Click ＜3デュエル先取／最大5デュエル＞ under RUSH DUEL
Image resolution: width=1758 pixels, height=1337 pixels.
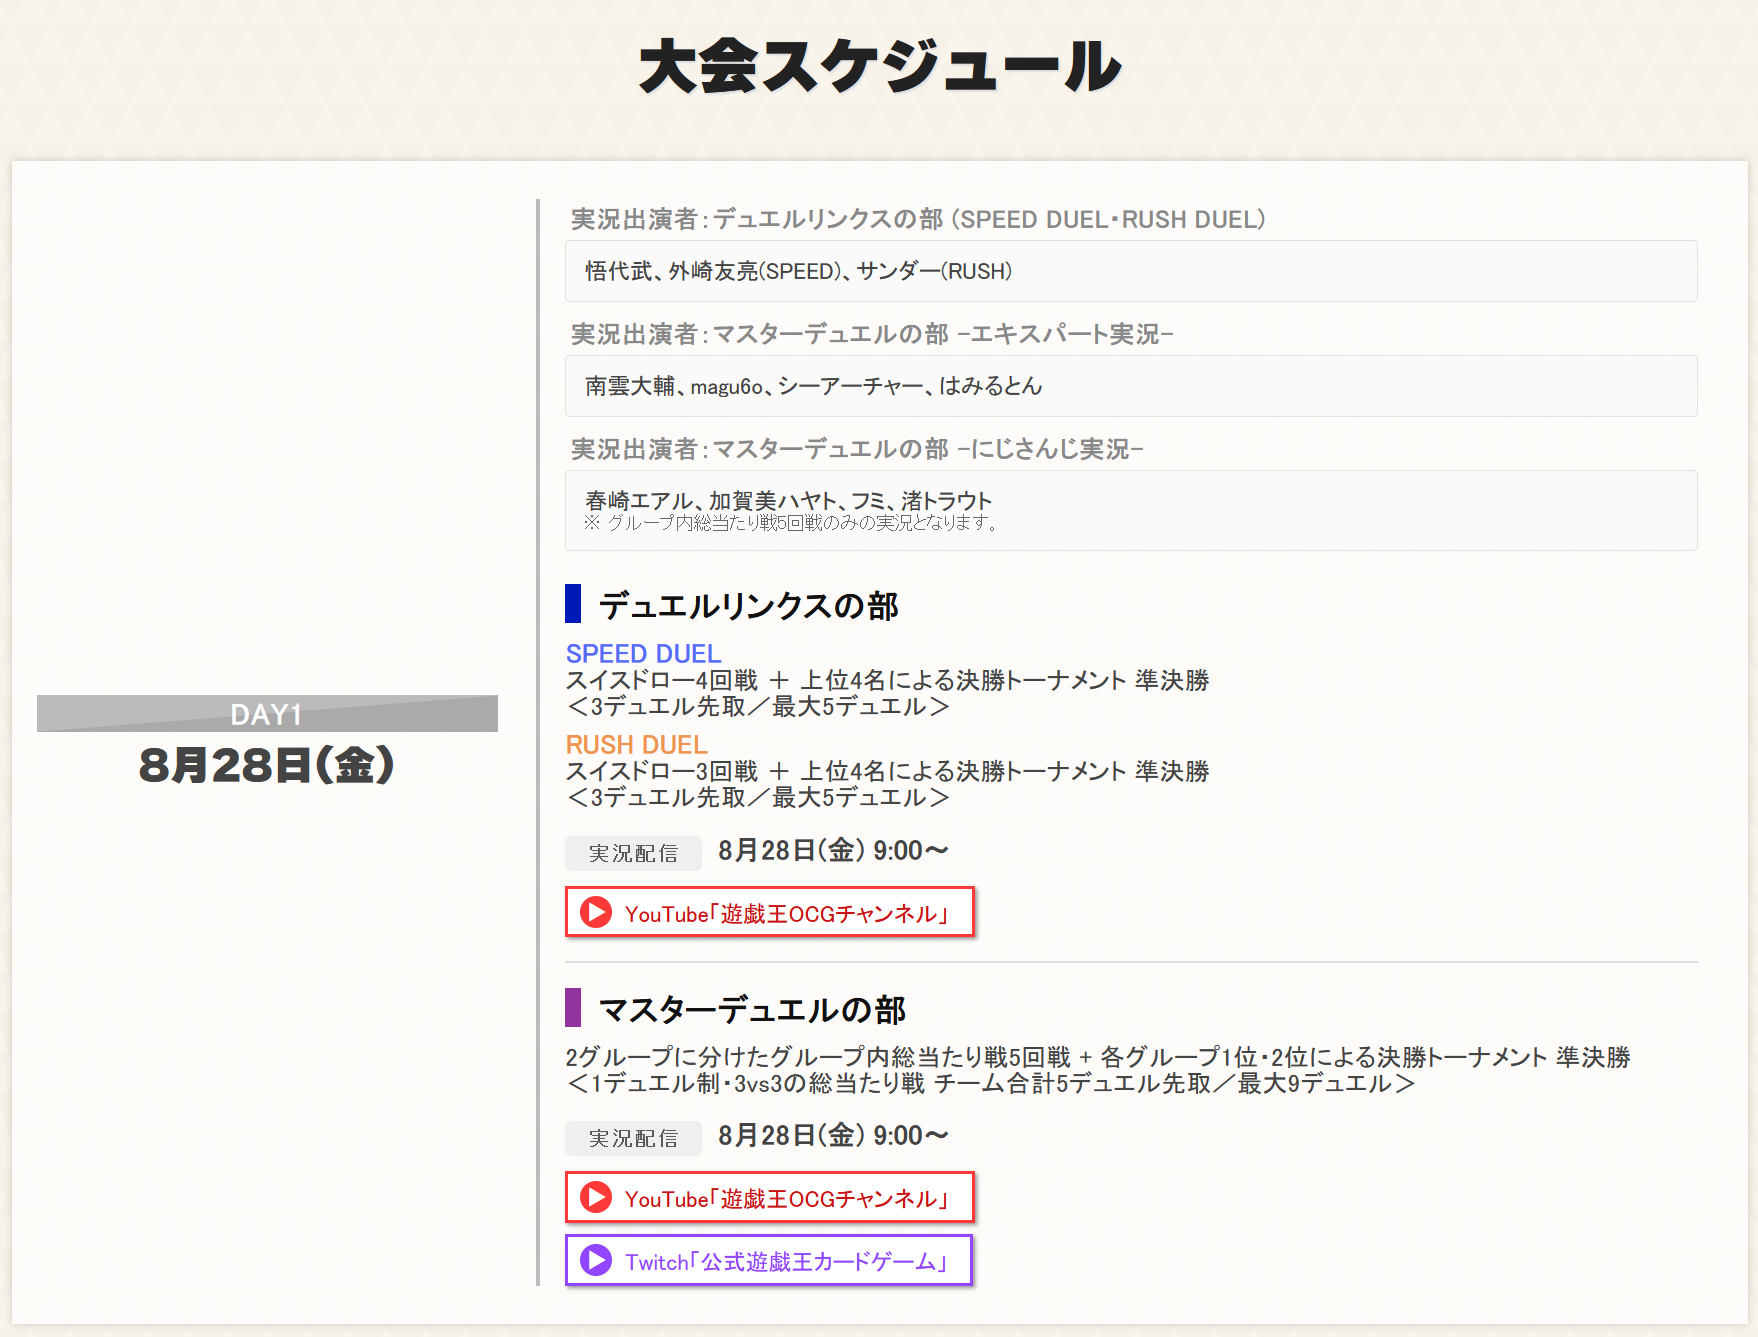[x=758, y=797]
